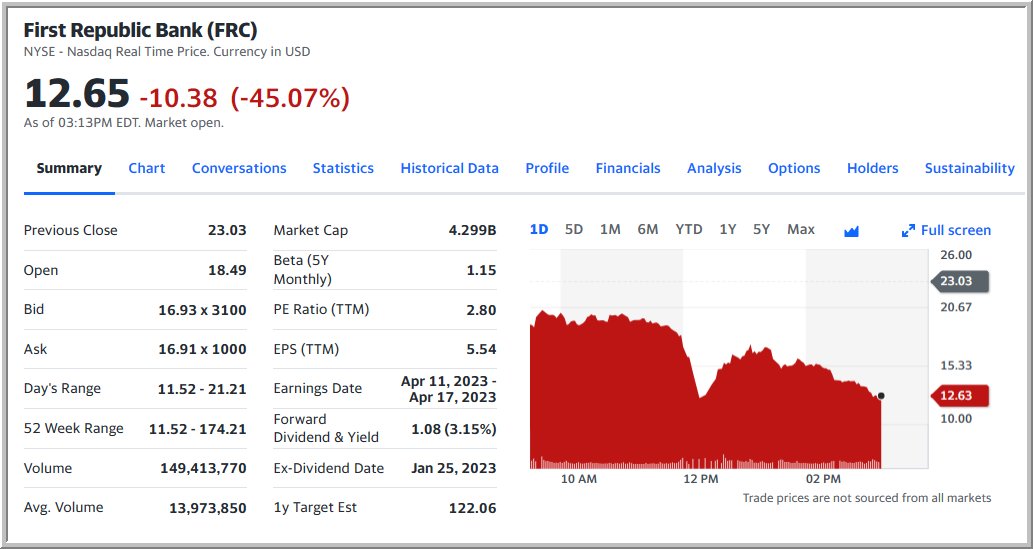Switch chart type with the area-chart icon

point(851,231)
